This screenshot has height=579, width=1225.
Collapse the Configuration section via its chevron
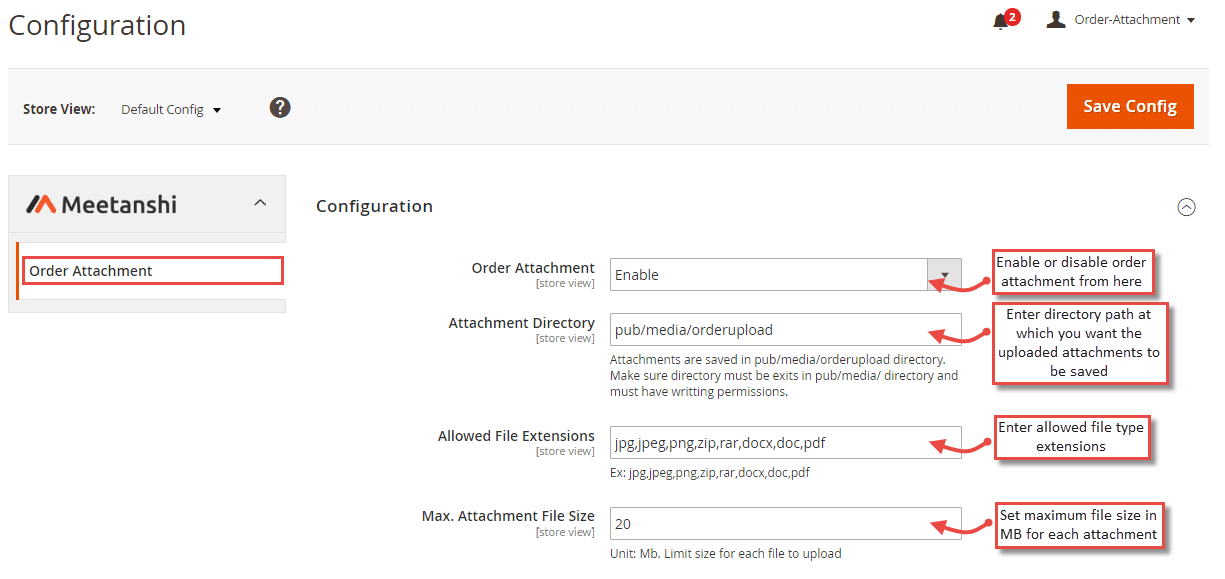pyautogui.click(x=1187, y=207)
